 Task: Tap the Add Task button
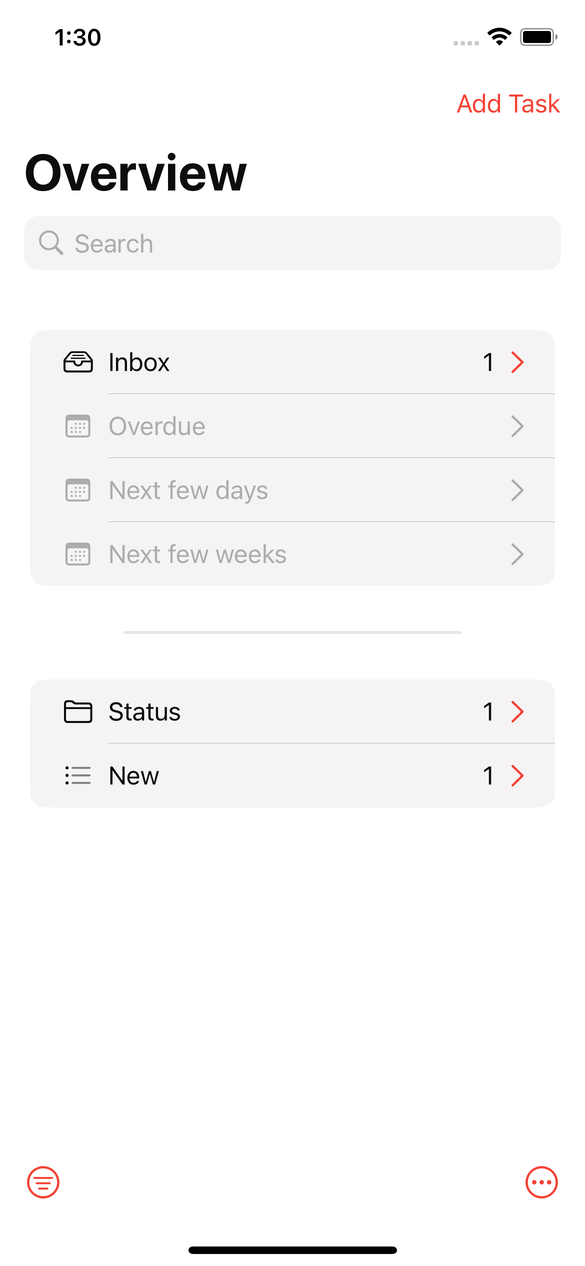[x=508, y=104]
